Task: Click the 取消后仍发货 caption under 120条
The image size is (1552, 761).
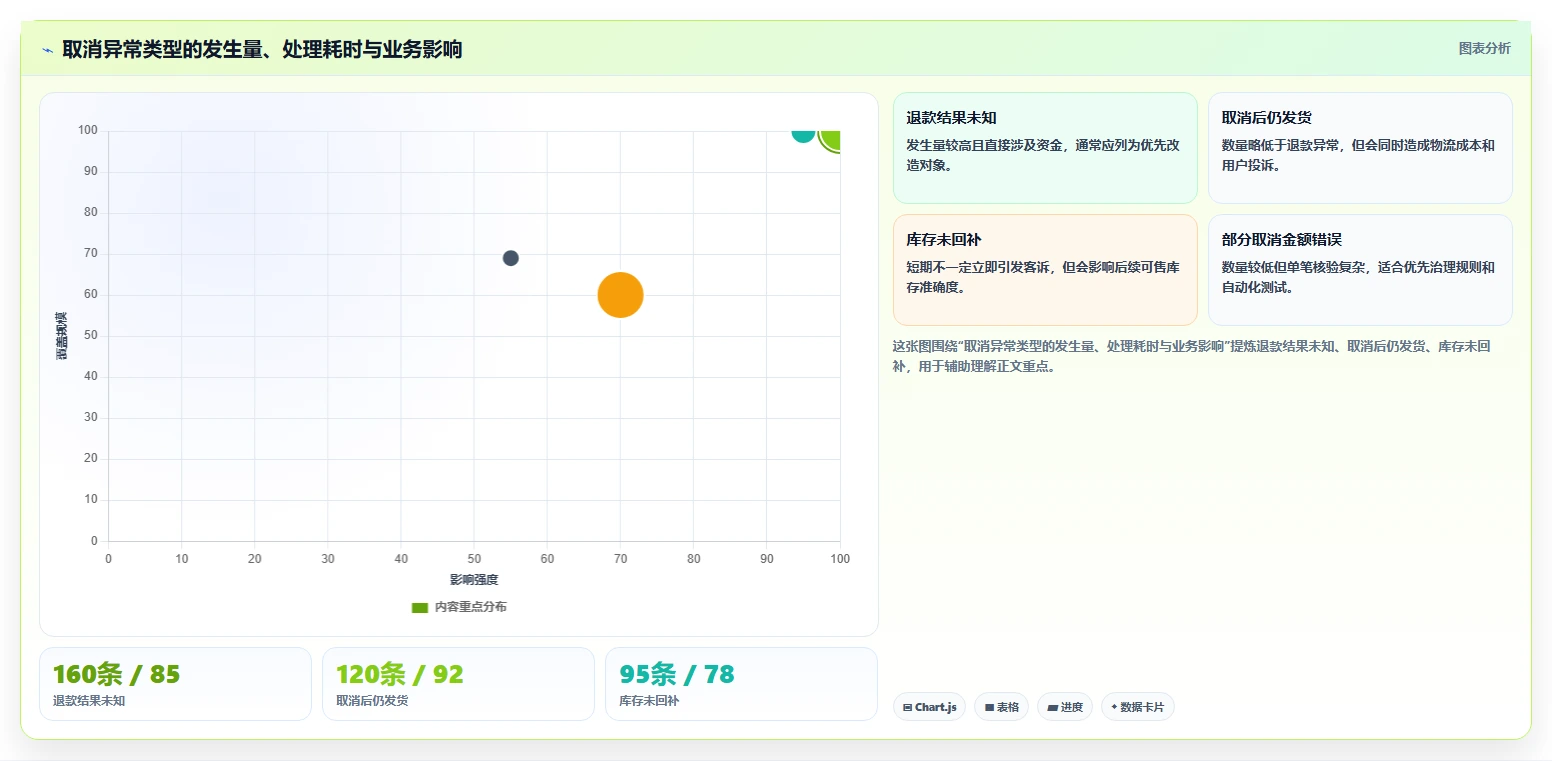Action: coord(372,701)
